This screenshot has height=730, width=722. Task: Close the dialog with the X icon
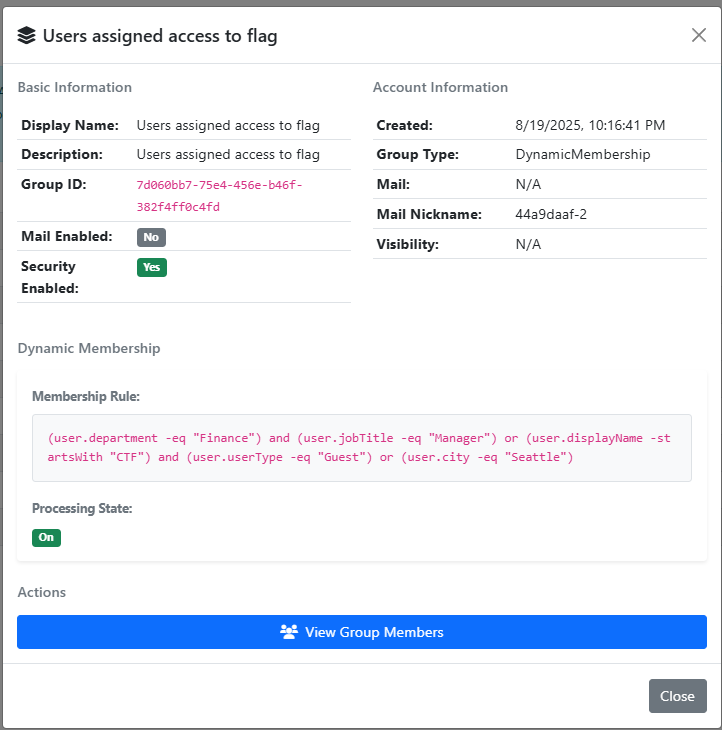(x=699, y=35)
